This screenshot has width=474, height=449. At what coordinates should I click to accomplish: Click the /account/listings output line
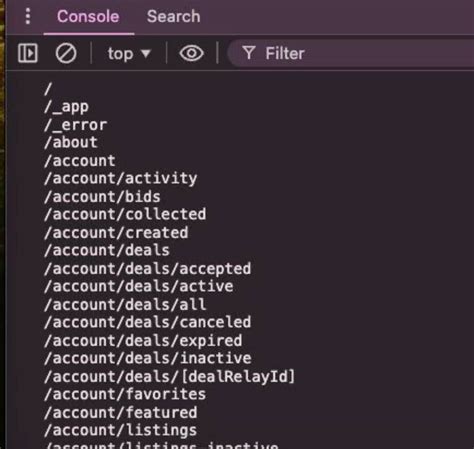click(x=121, y=431)
